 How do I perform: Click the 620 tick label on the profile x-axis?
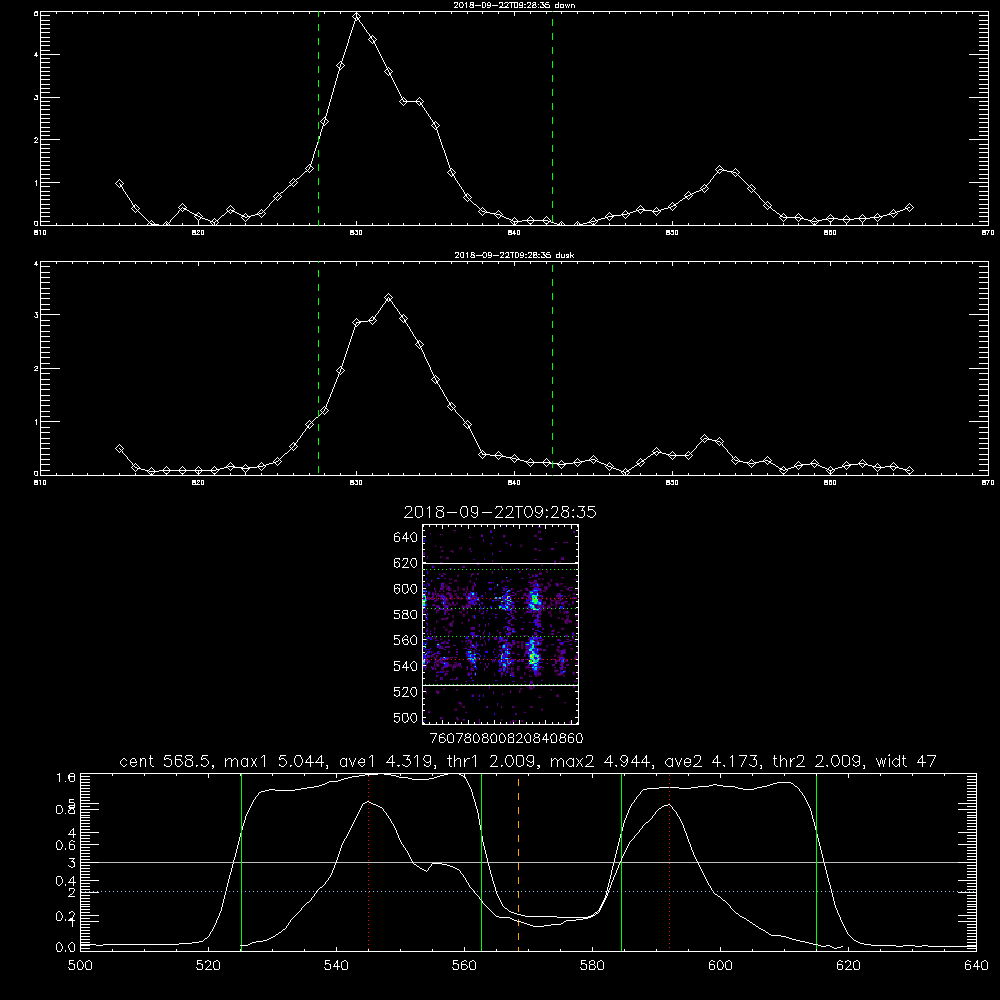(x=848, y=966)
